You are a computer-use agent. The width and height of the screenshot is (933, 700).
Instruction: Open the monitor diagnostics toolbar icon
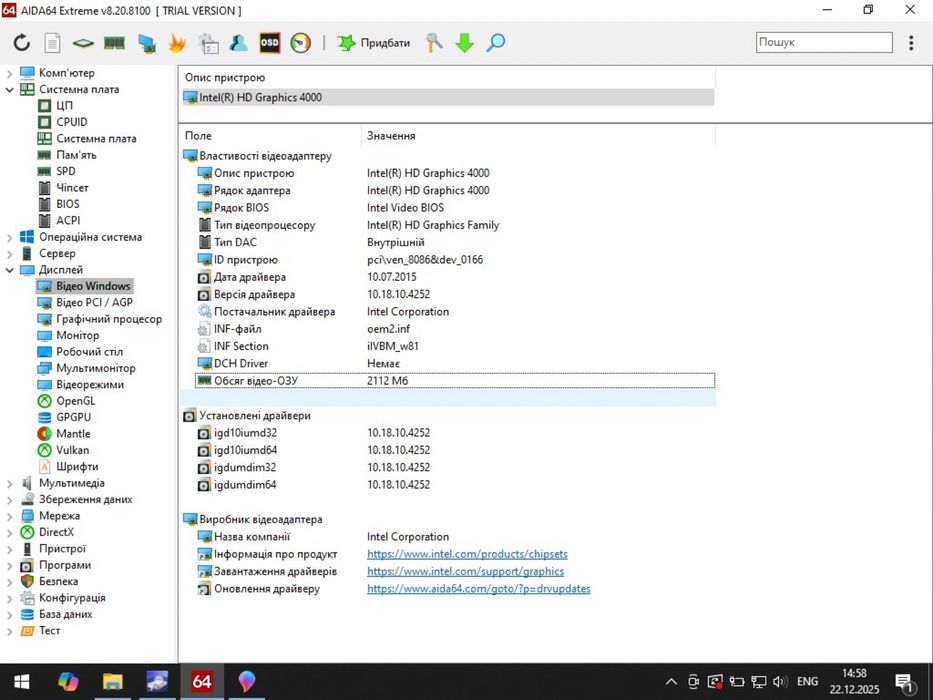(x=146, y=43)
